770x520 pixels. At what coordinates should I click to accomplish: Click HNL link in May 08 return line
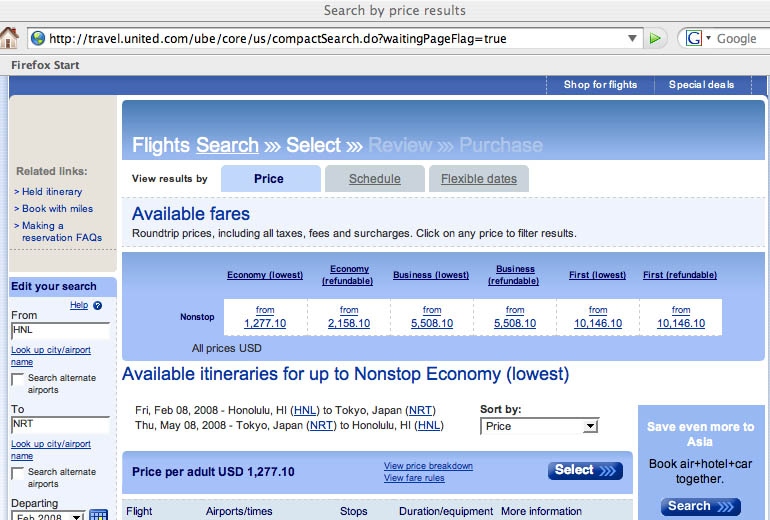[x=429, y=426]
